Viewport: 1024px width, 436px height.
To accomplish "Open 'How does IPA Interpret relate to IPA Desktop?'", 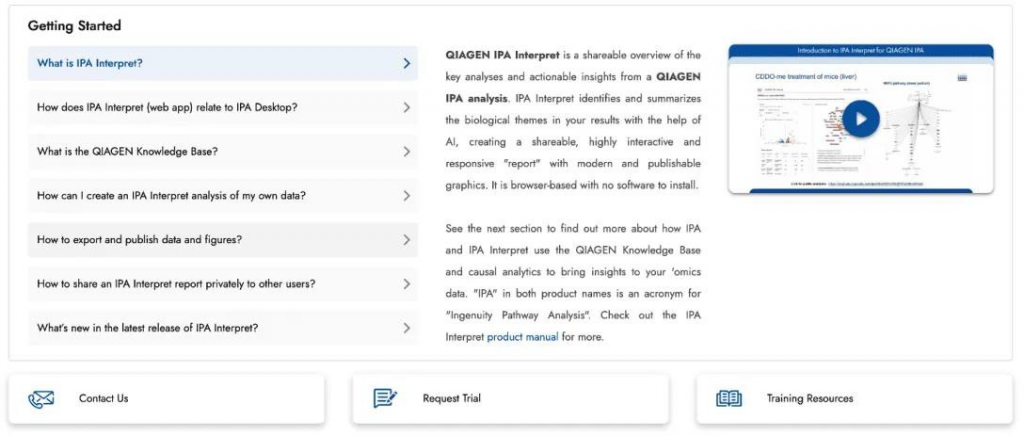I will point(166,107).
